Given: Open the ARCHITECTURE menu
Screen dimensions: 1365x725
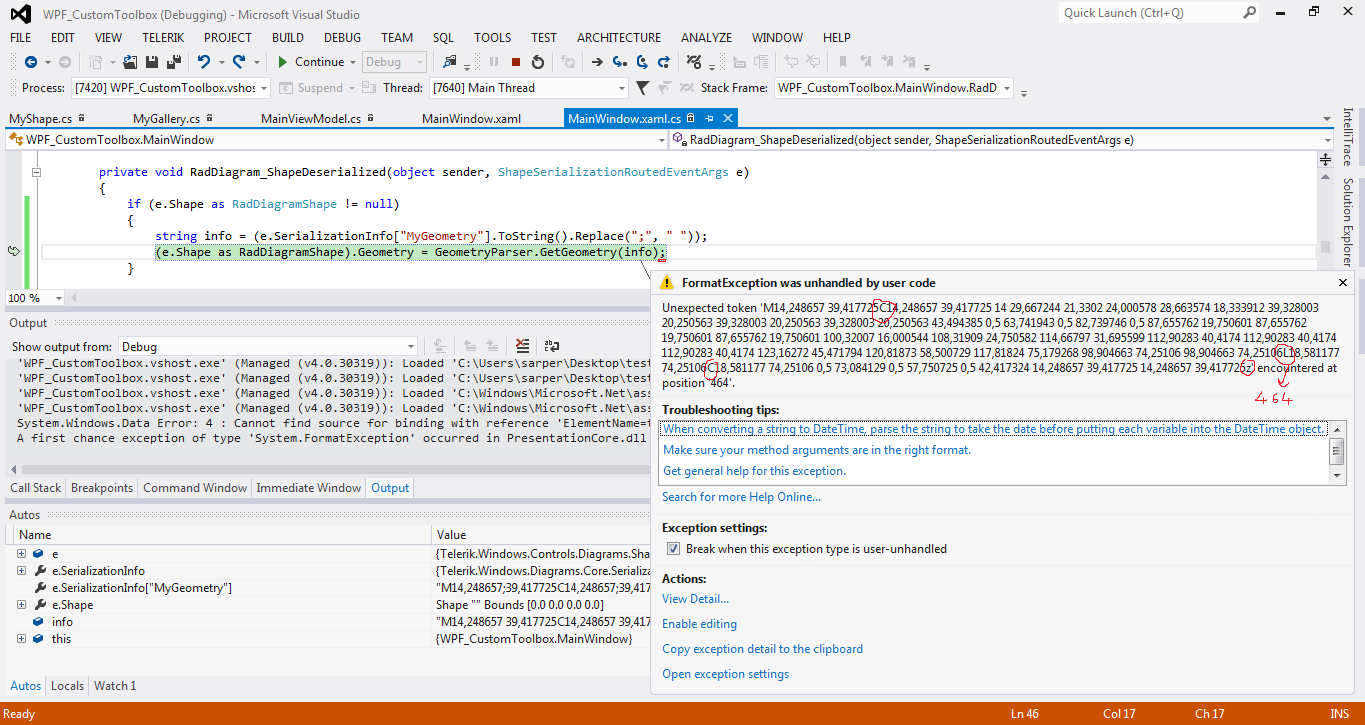Looking at the screenshot, I should pyautogui.click(x=619, y=38).
